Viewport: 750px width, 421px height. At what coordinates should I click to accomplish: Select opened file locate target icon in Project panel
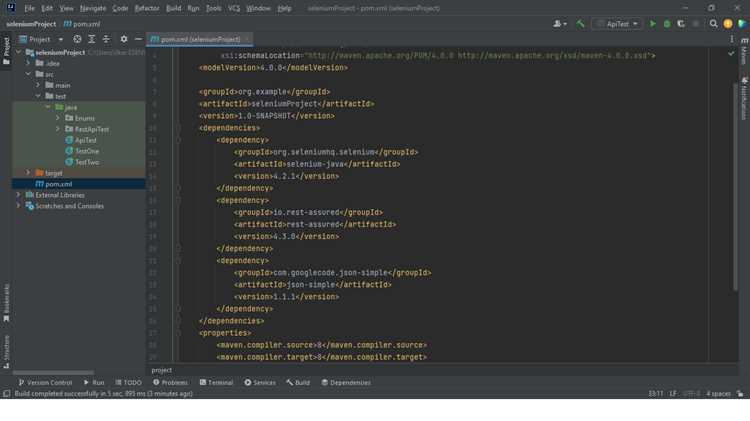[77, 39]
